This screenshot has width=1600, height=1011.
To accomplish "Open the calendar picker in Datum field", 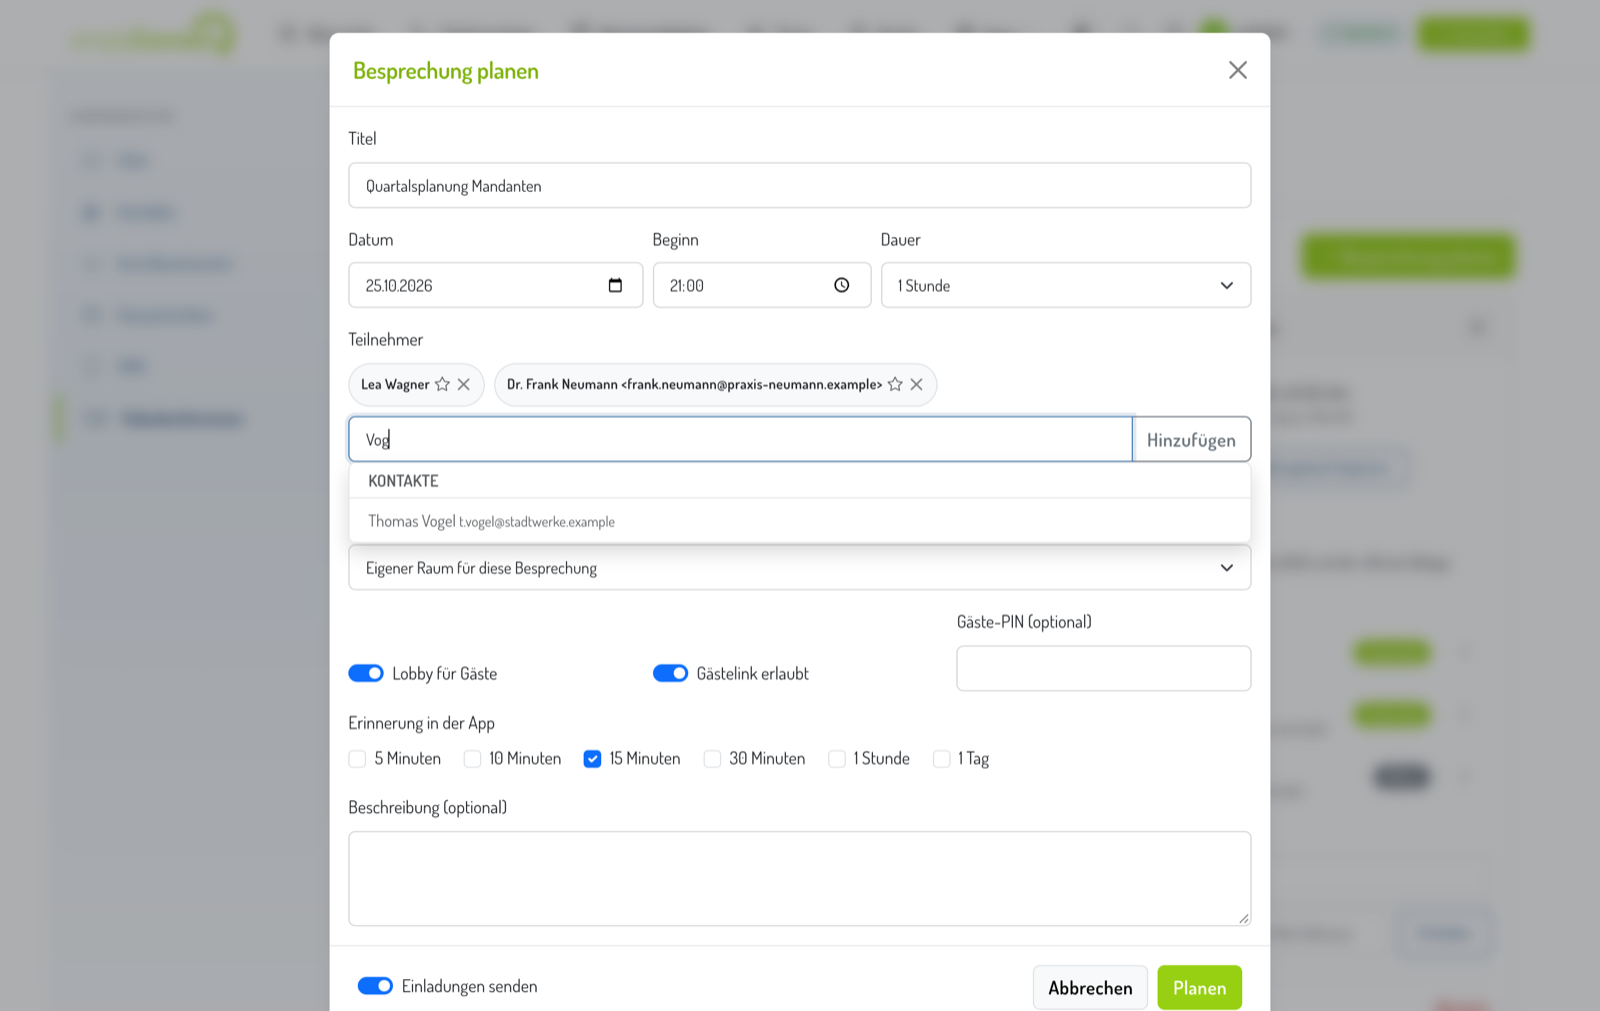I will 615,285.
